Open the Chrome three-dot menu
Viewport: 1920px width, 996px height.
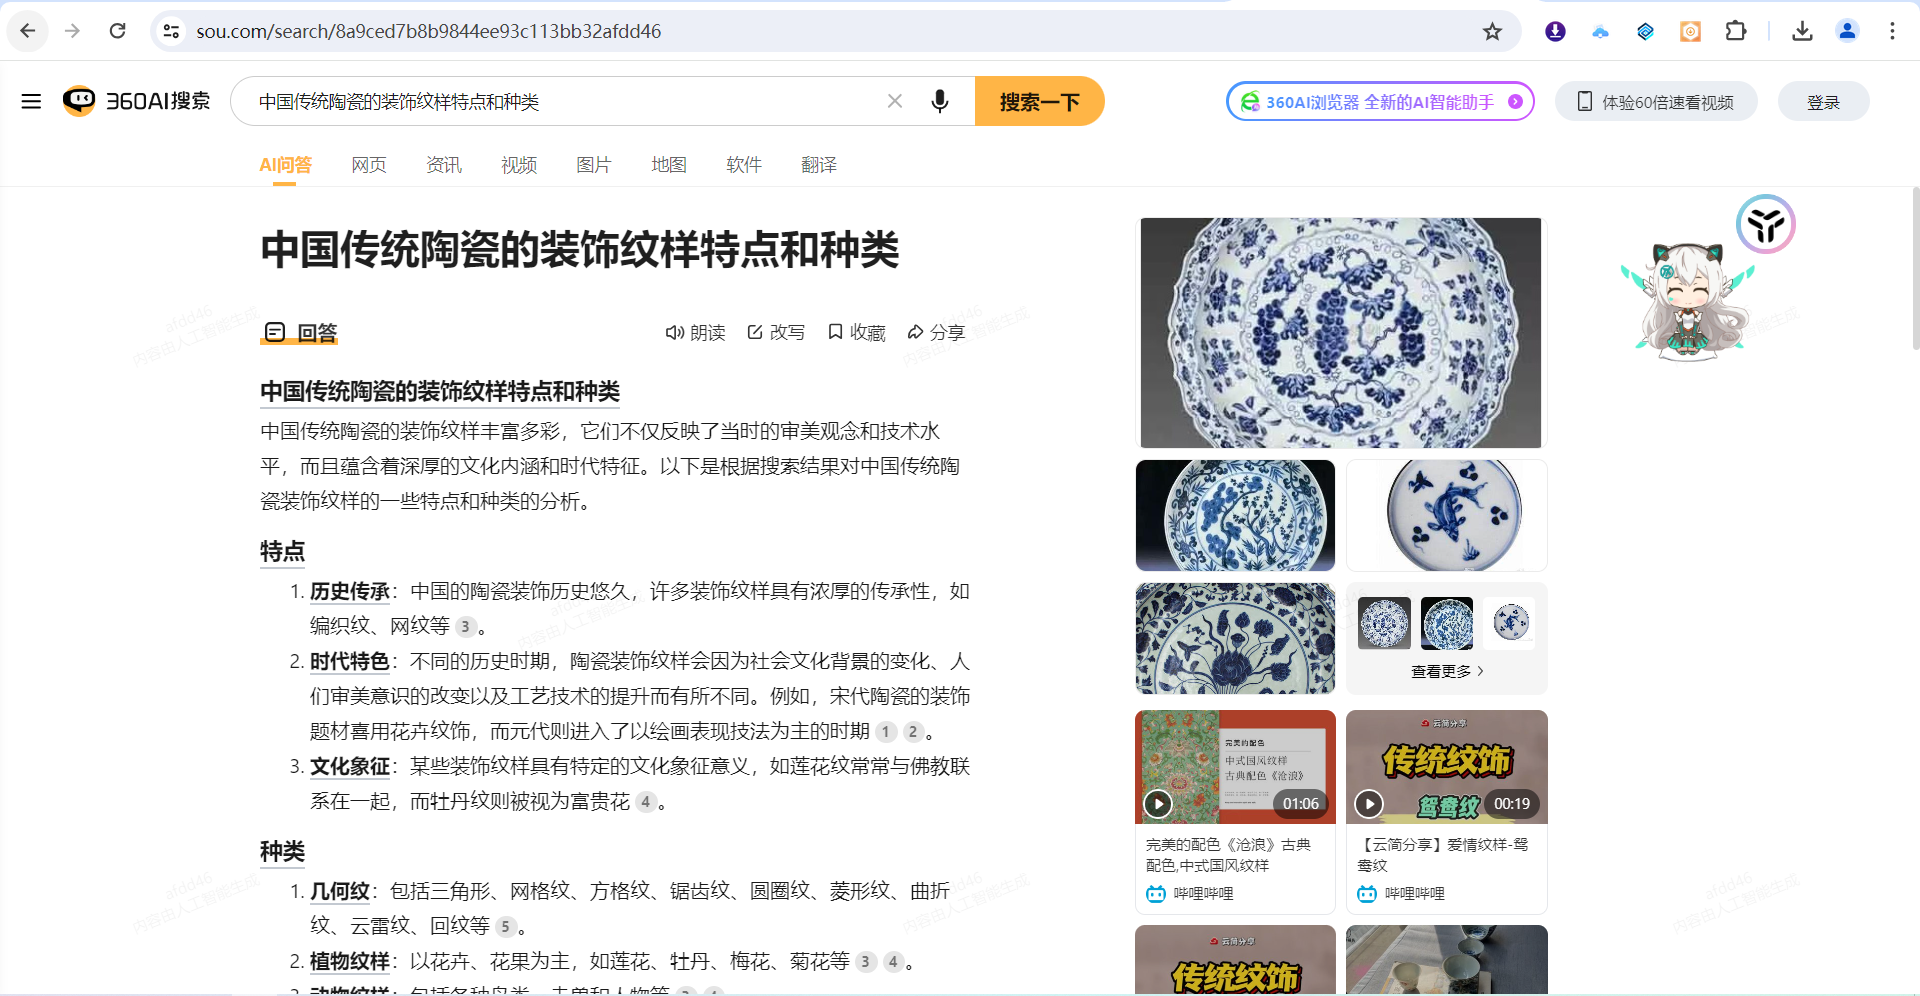point(1892,31)
